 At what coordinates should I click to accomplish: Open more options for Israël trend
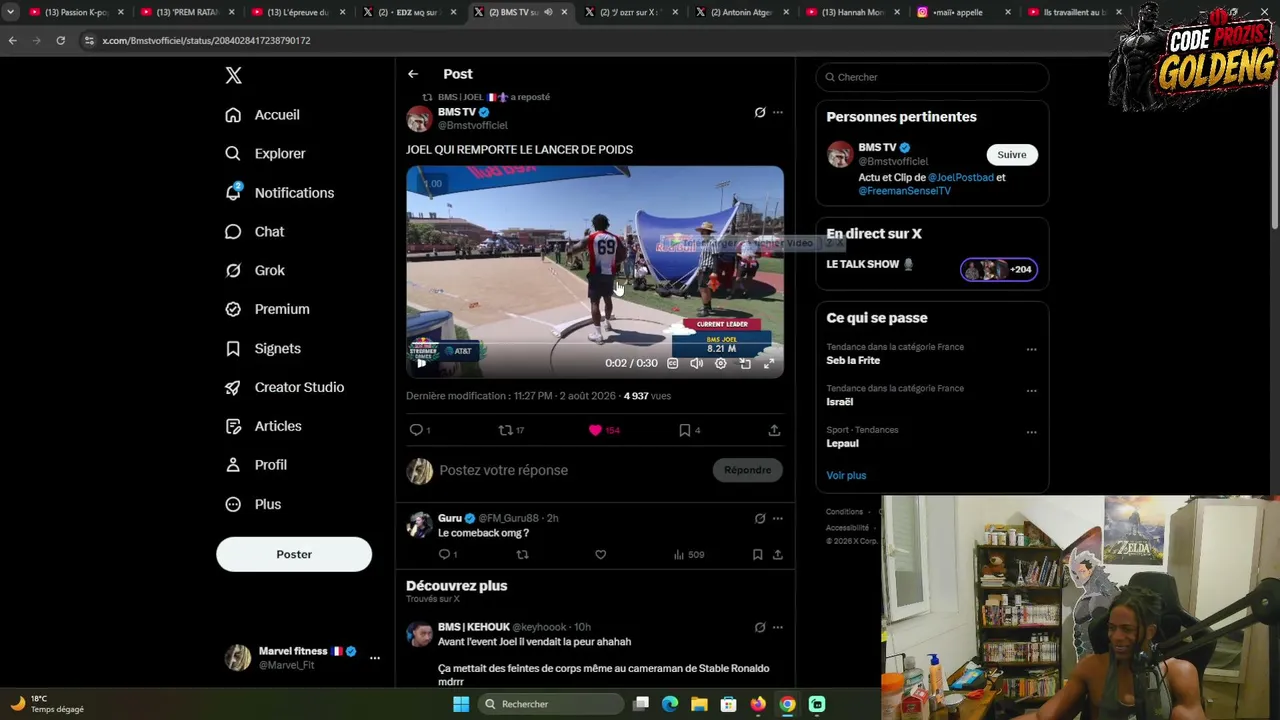click(1031, 391)
